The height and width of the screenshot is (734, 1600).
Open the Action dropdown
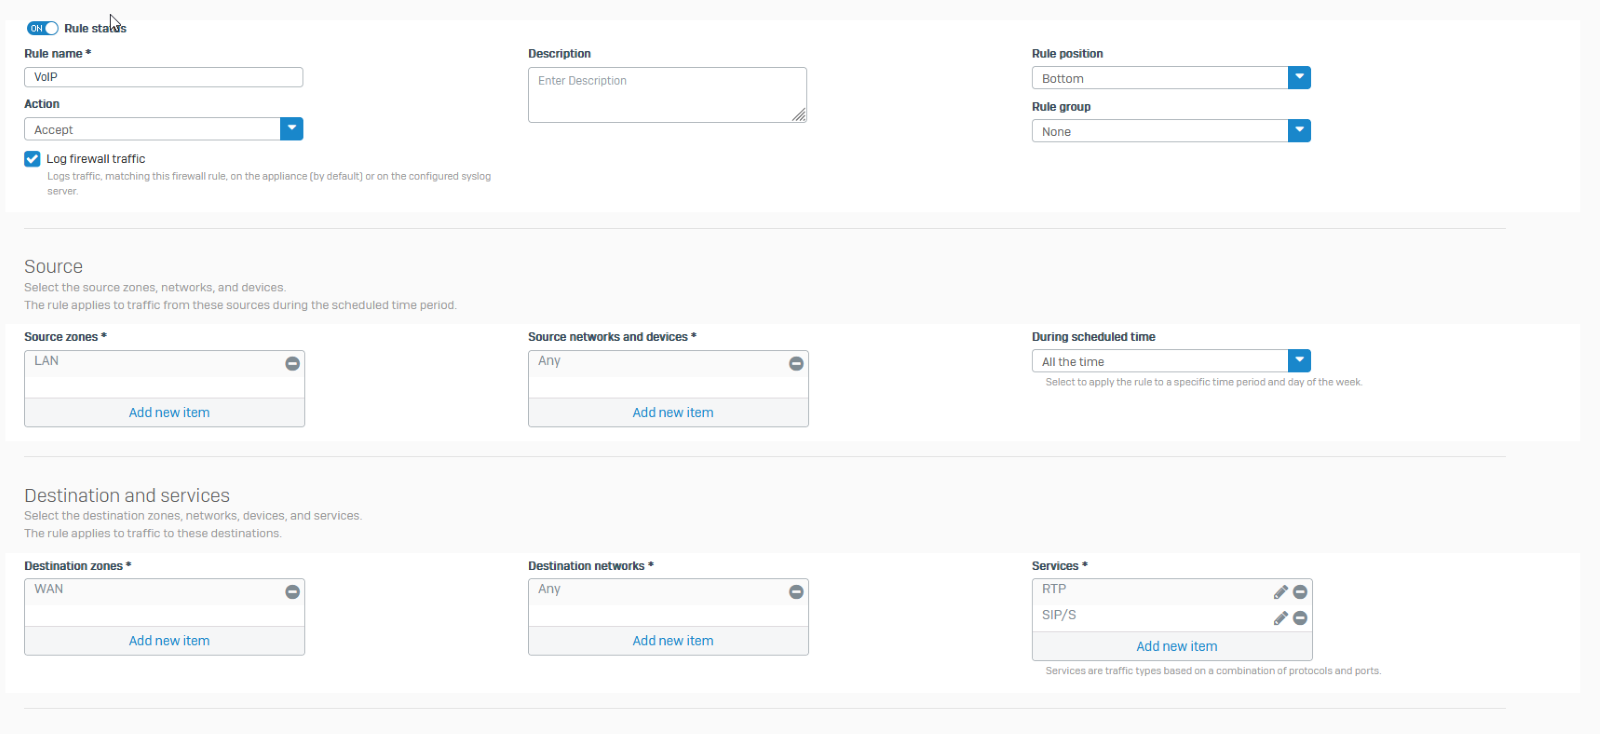[291, 129]
